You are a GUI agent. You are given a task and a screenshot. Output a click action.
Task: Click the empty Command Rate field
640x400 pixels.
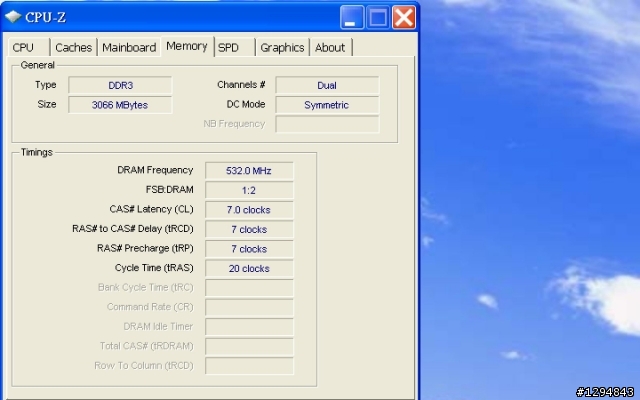coord(249,307)
